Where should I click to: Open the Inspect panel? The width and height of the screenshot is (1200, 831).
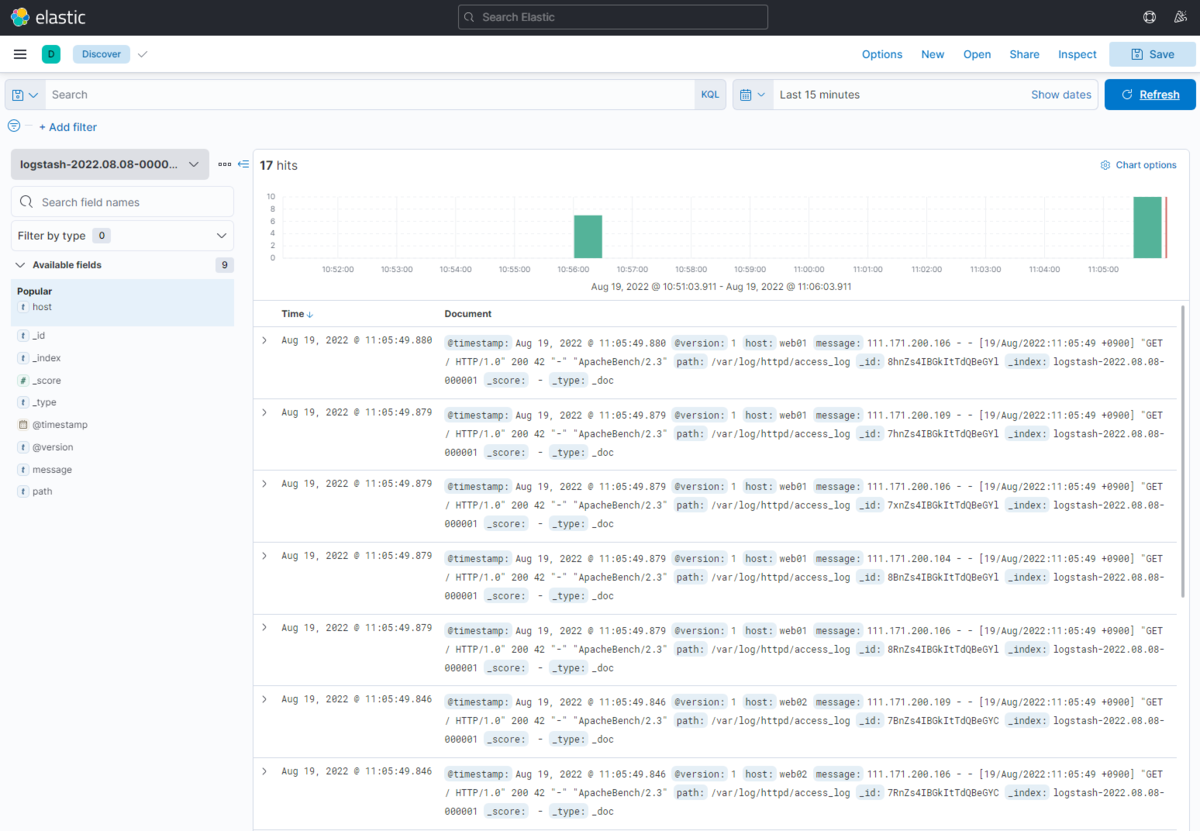point(1077,54)
